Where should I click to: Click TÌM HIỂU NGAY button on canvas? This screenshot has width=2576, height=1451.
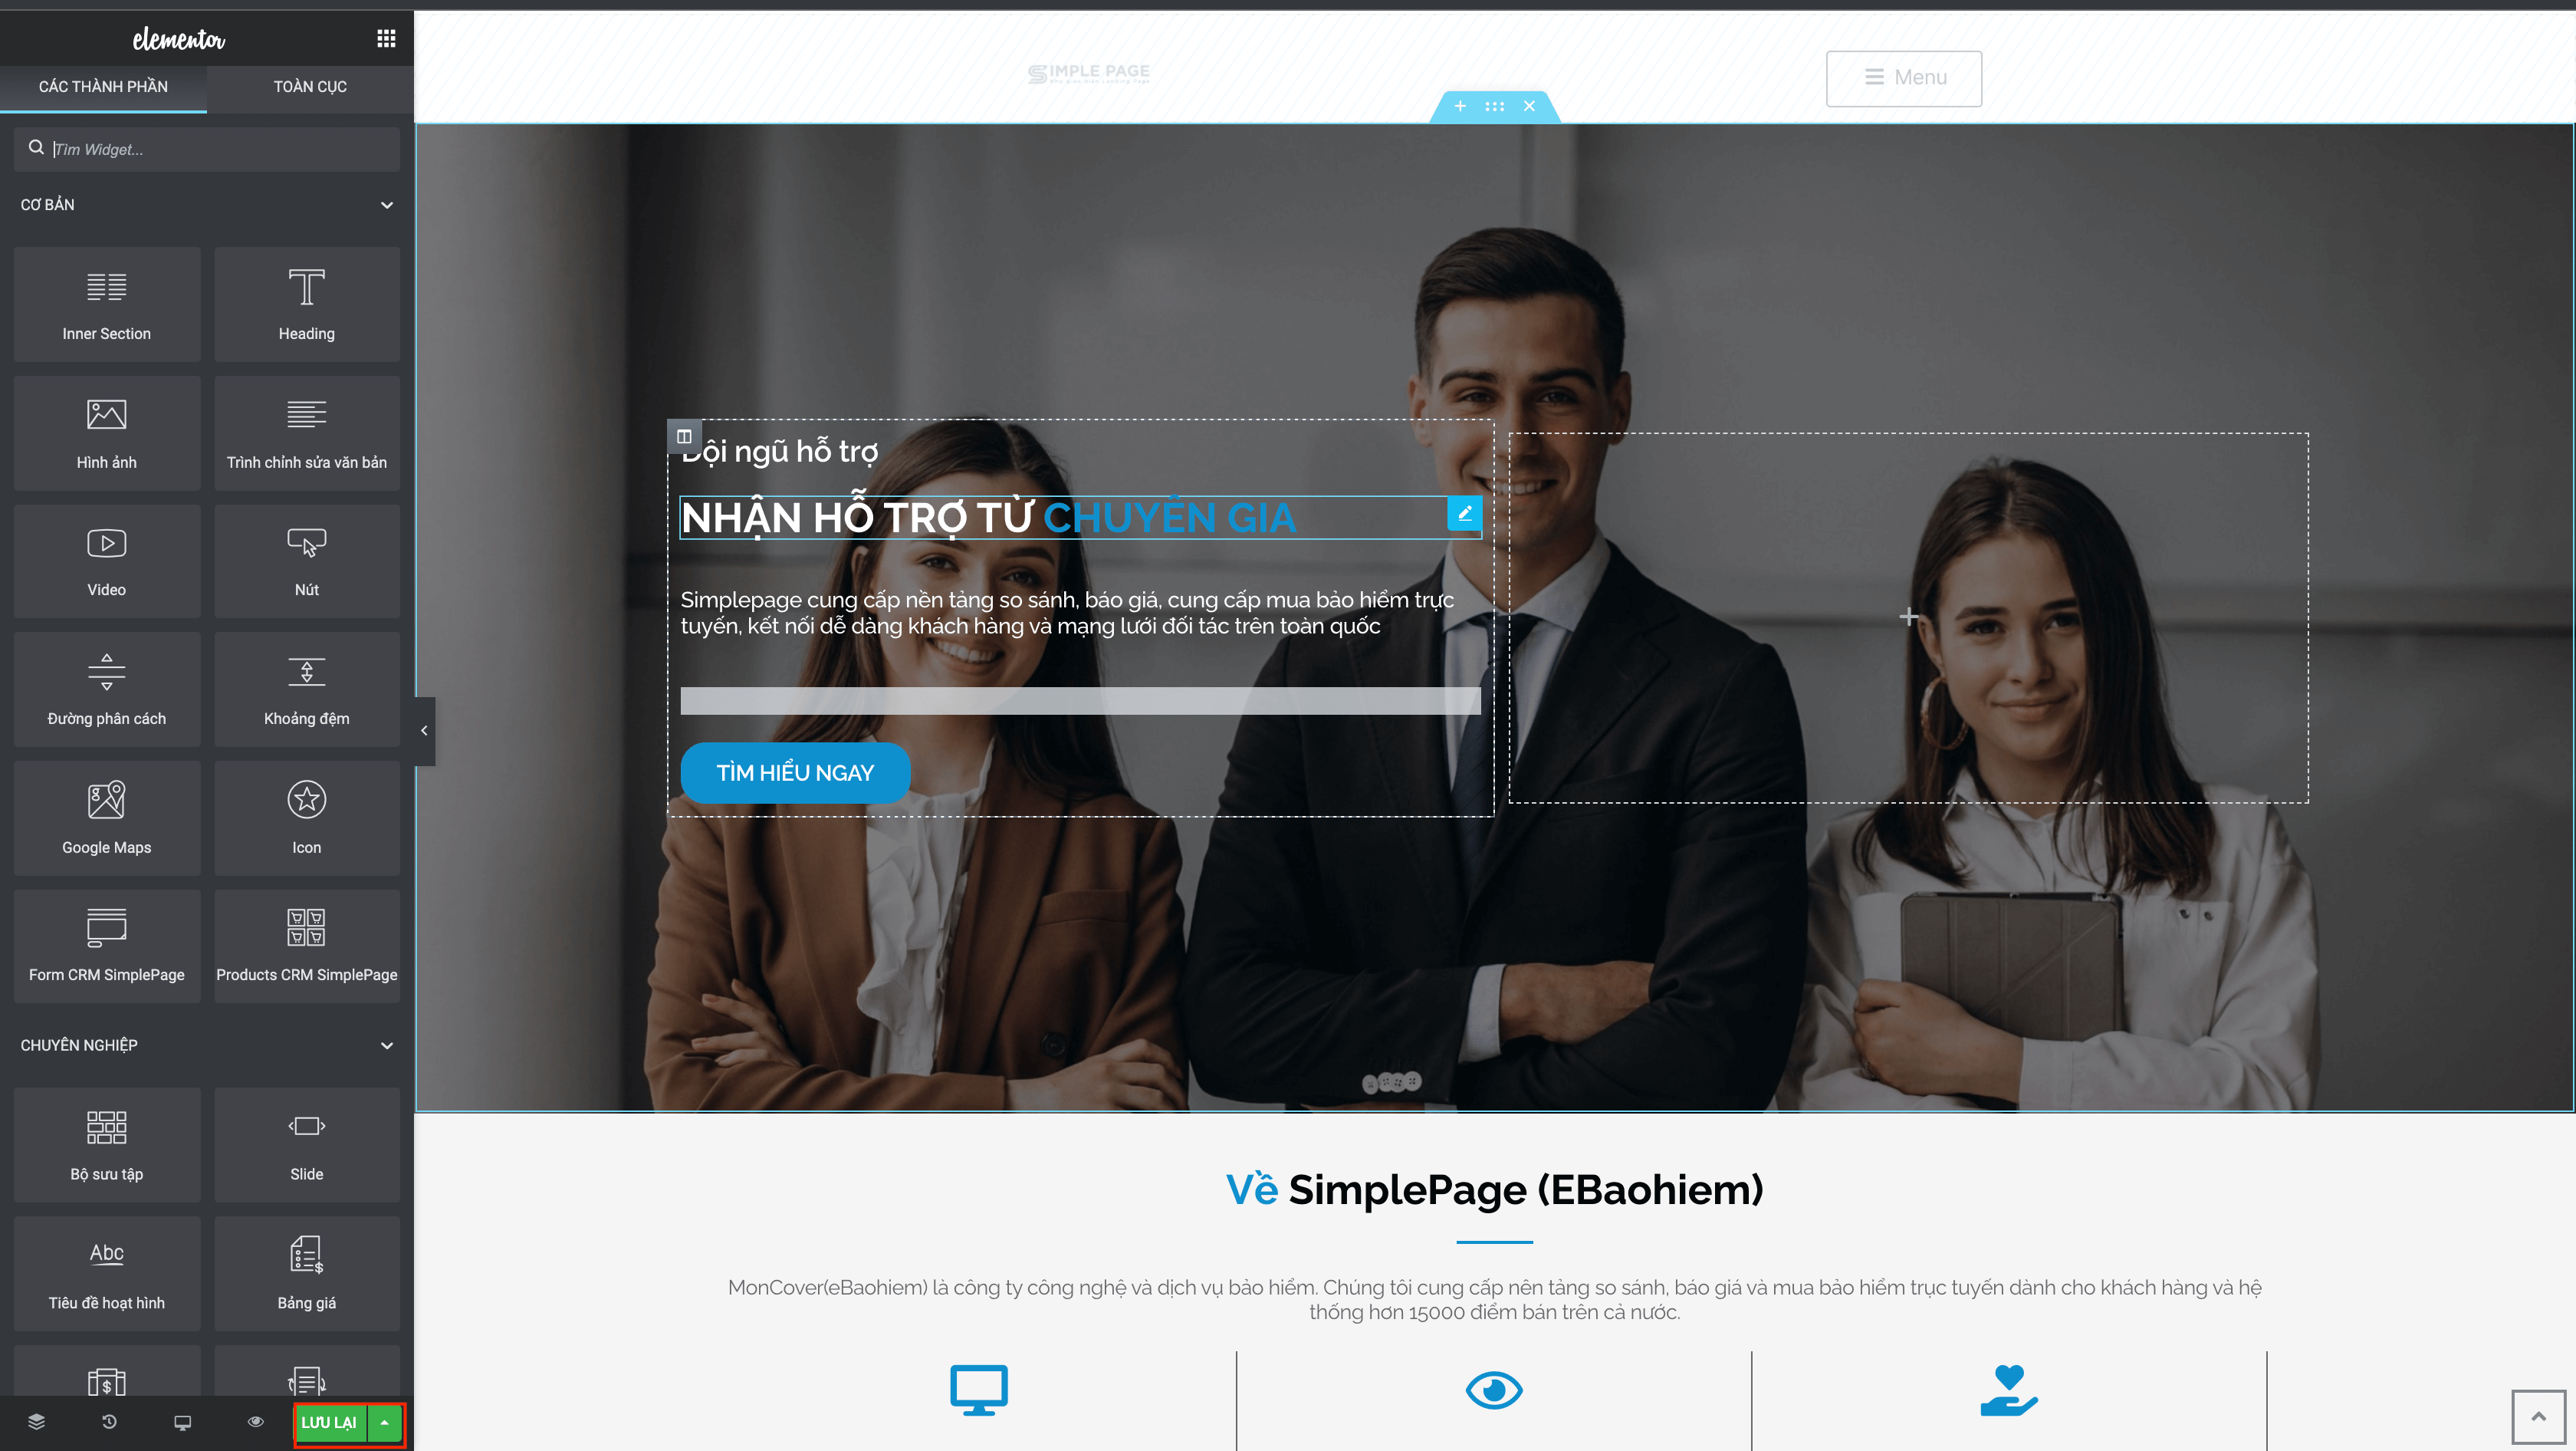click(794, 773)
